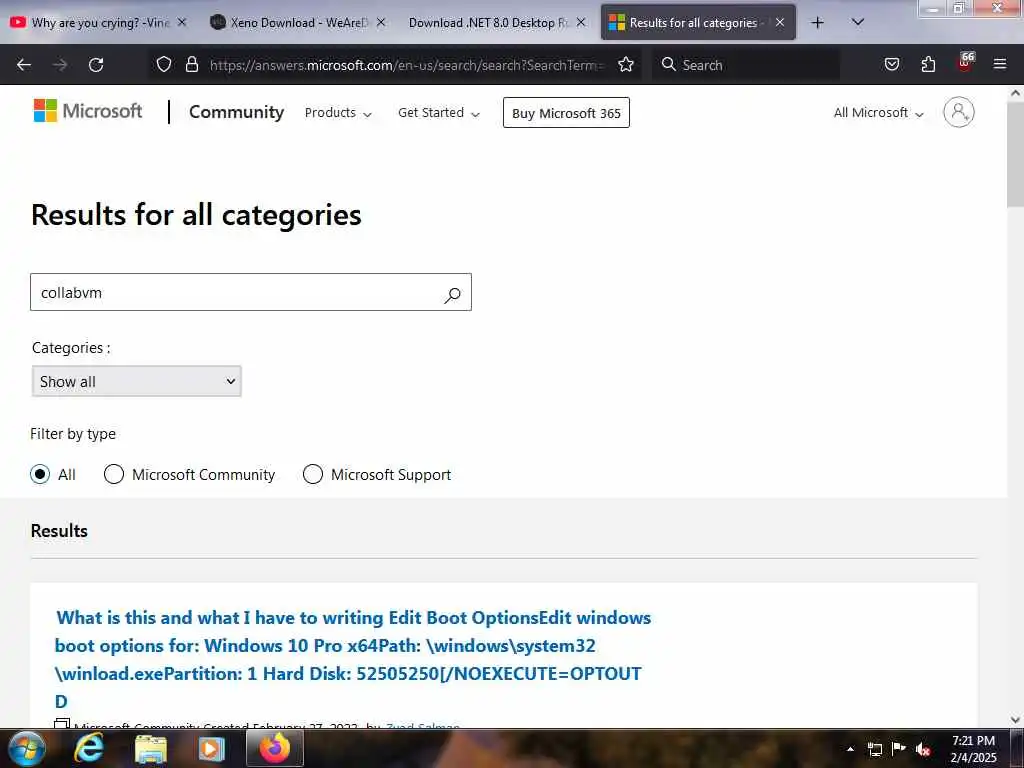Expand the Products menu
The height and width of the screenshot is (768, 1024).
(338, 113)
